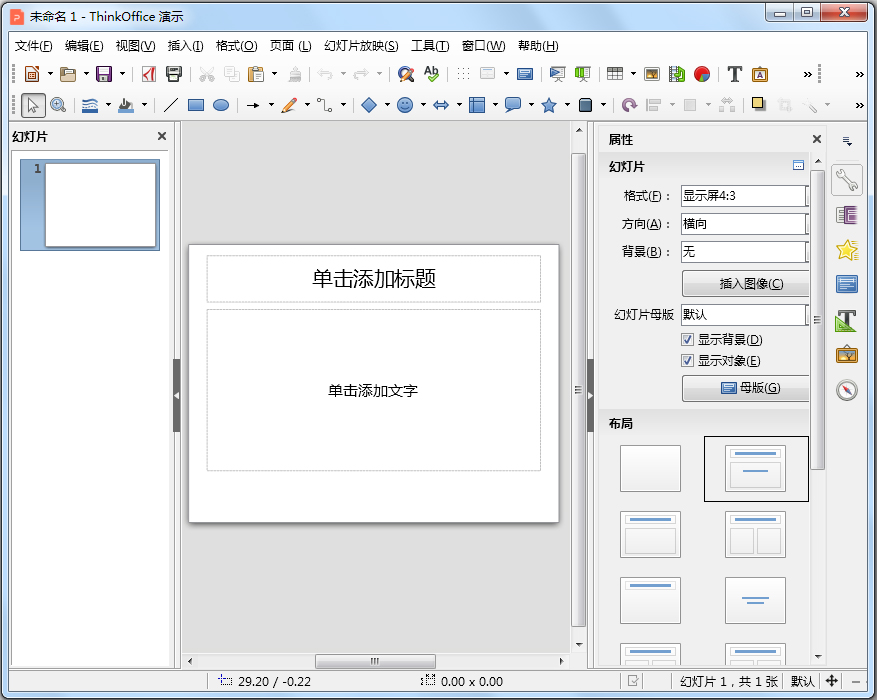Open Master Slides panel in sidebar
This screenshot has height=700, width=877.
tap(847, 285)
